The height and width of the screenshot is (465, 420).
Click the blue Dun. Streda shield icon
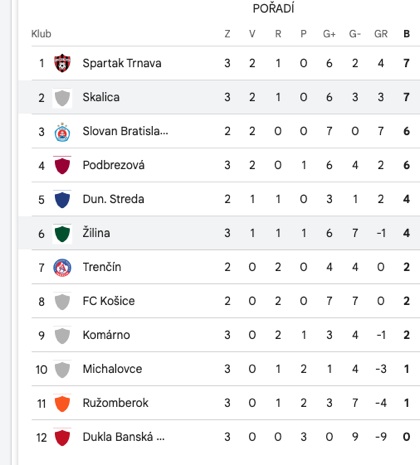point(62,199)
